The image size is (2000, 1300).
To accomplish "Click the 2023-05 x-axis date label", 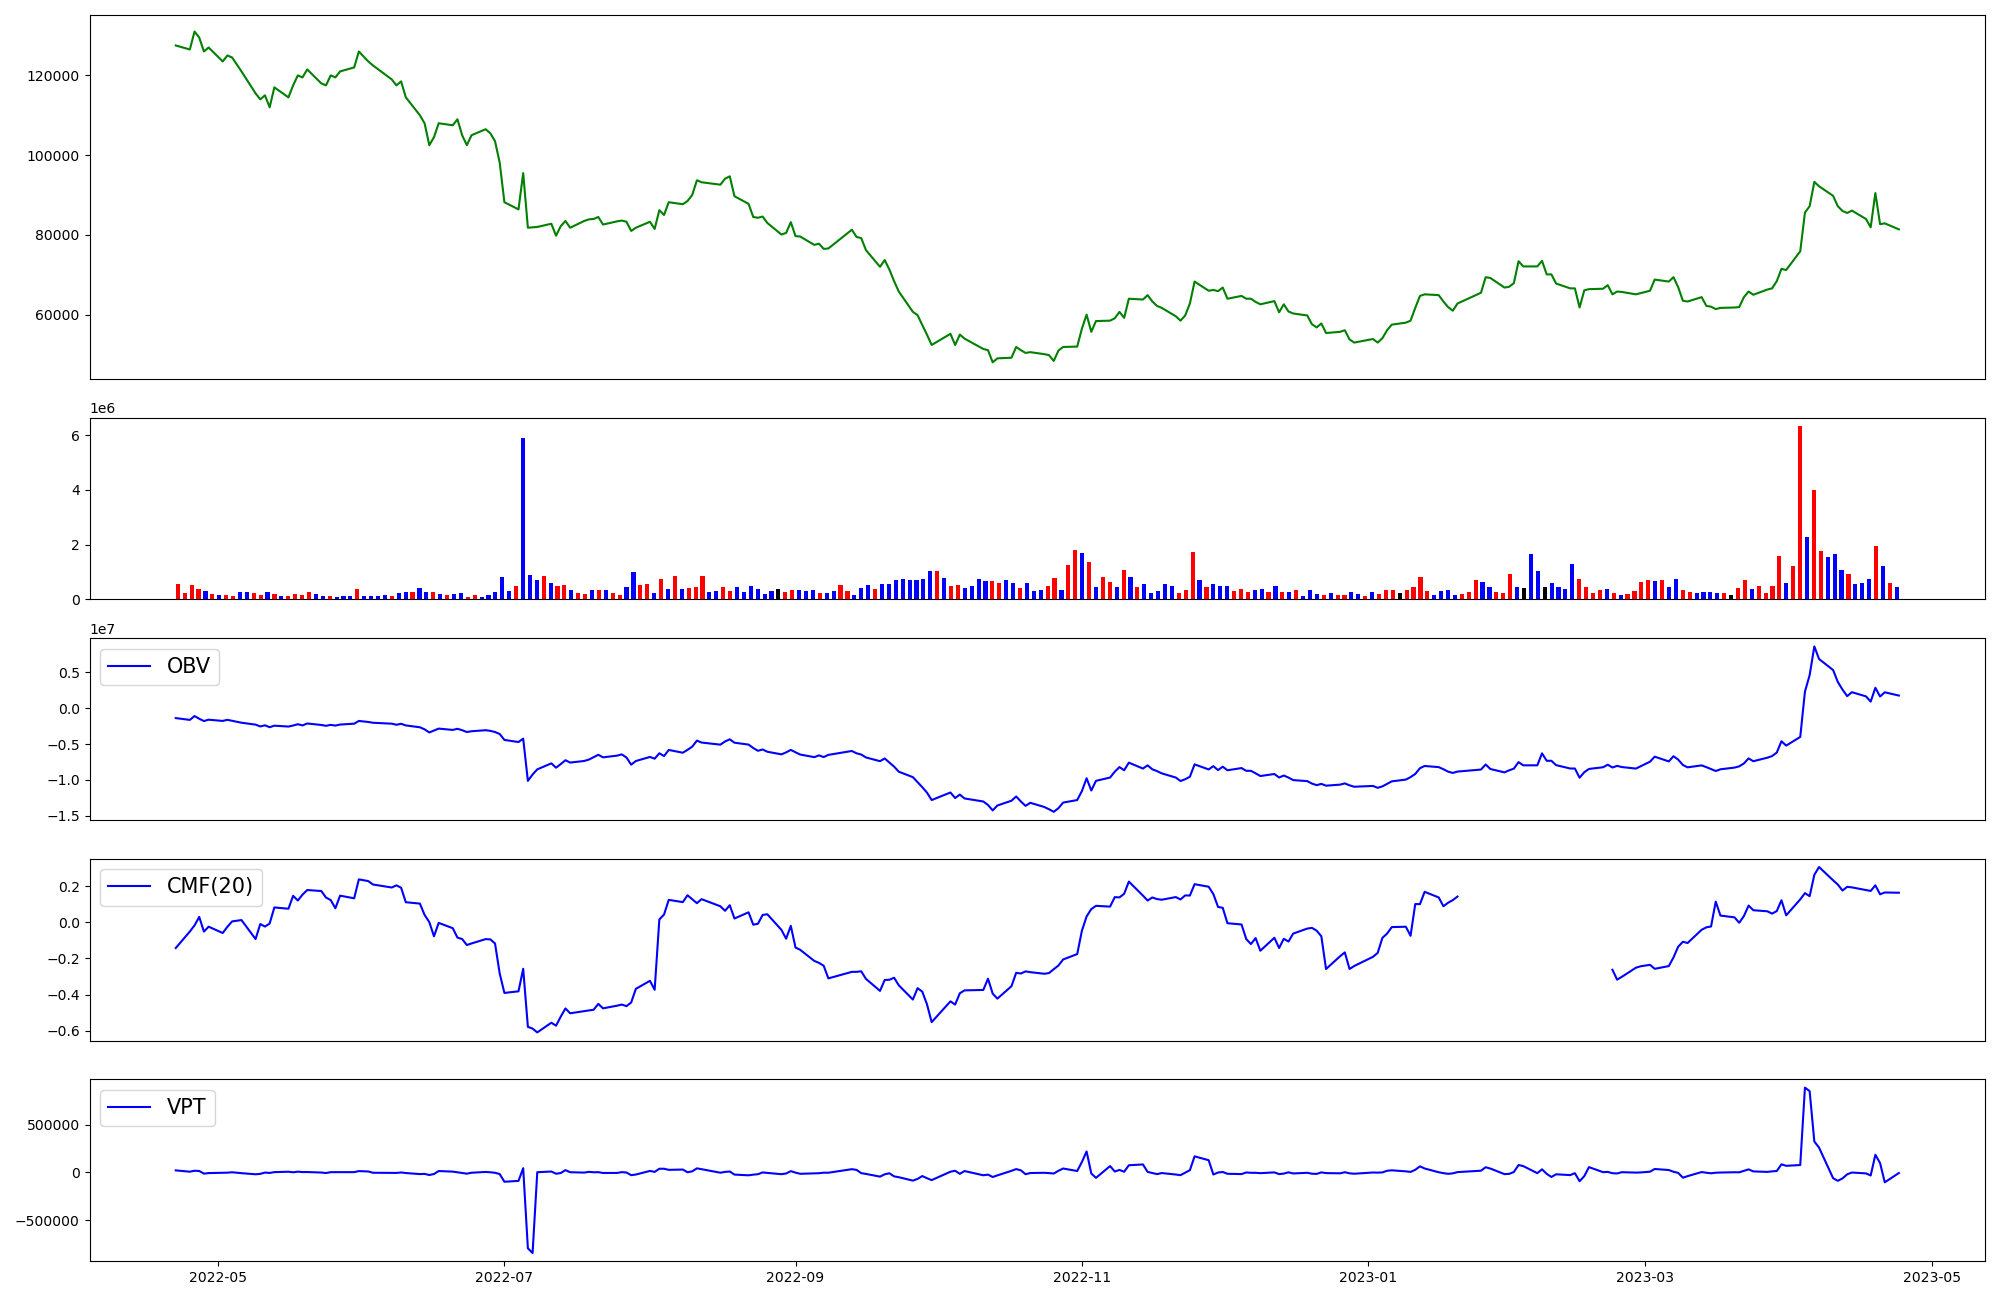I will (x=1931, y=1277).
